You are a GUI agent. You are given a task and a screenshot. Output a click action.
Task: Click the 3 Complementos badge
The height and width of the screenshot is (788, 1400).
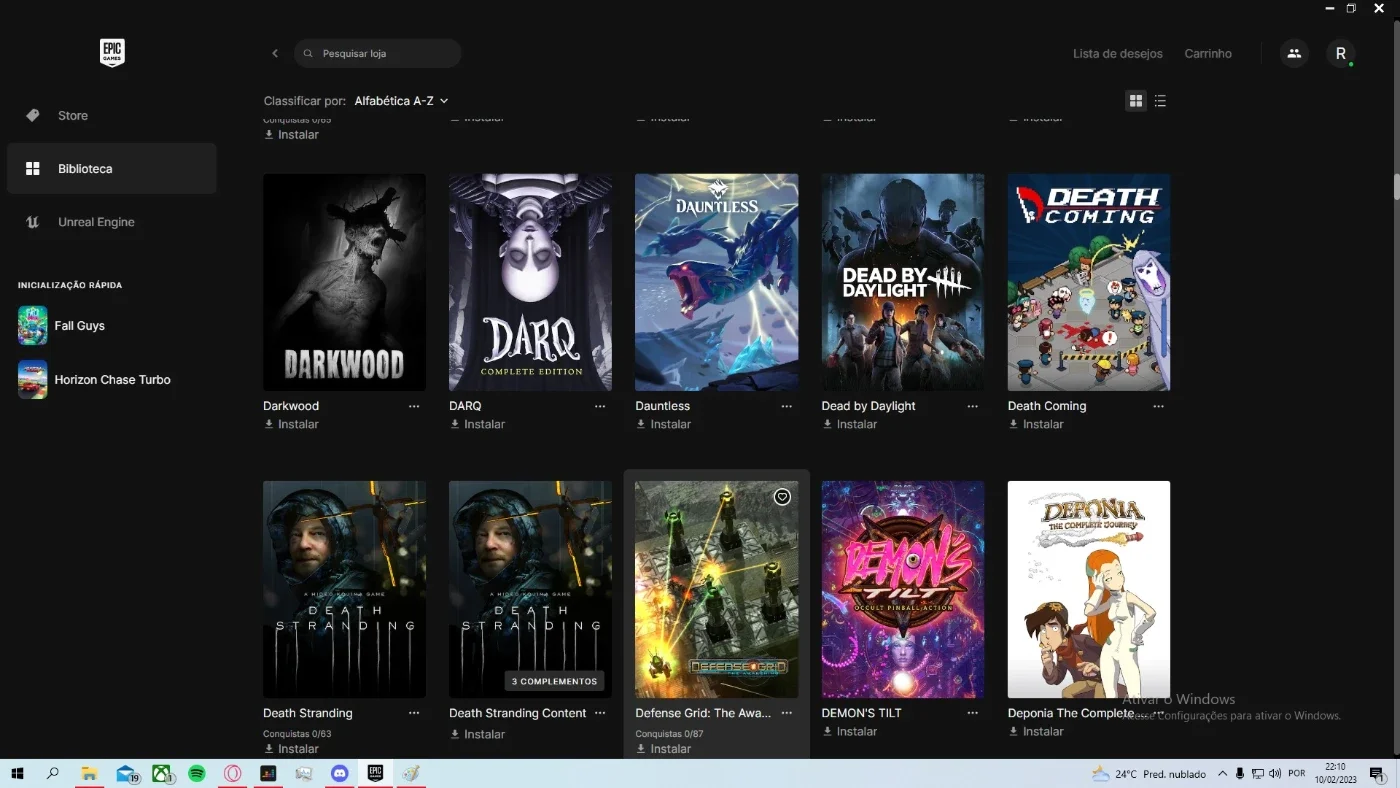555,681
